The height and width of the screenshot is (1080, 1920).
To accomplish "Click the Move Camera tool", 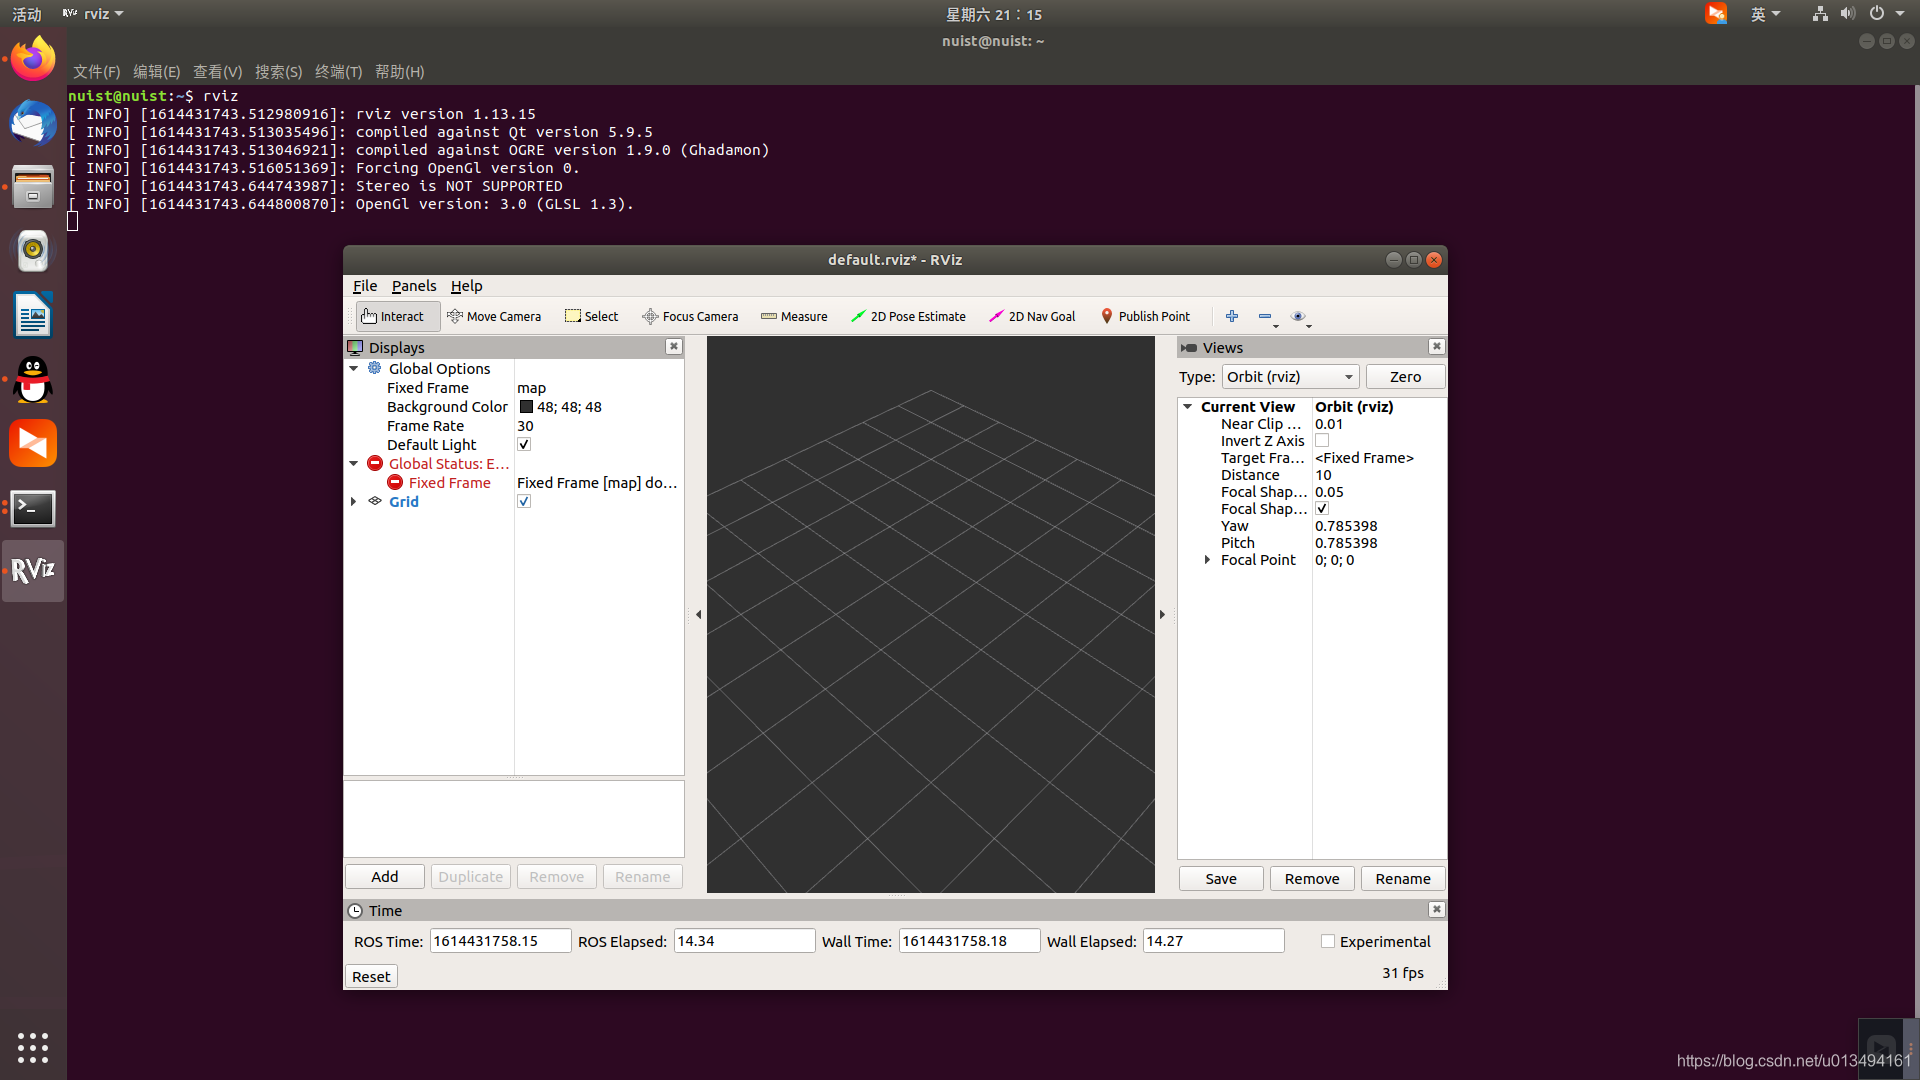I will [x=496, y=316].
